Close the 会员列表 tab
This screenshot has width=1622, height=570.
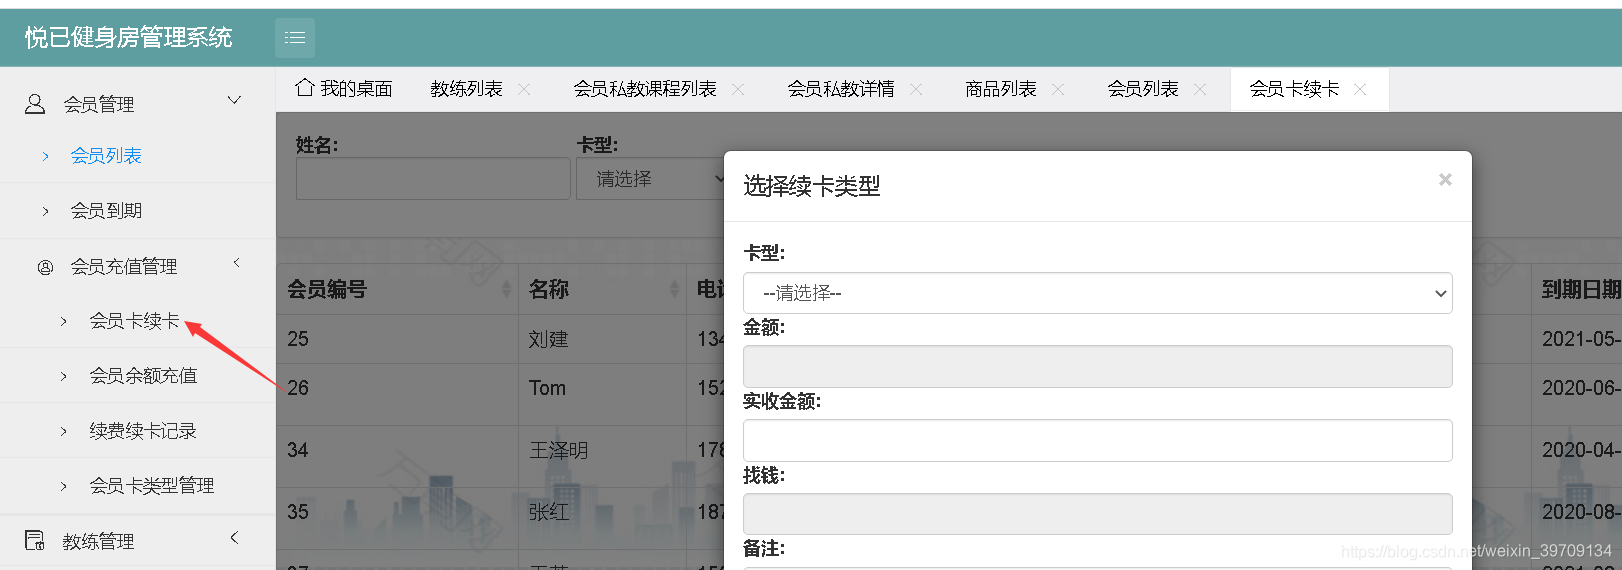(1200, 89)
